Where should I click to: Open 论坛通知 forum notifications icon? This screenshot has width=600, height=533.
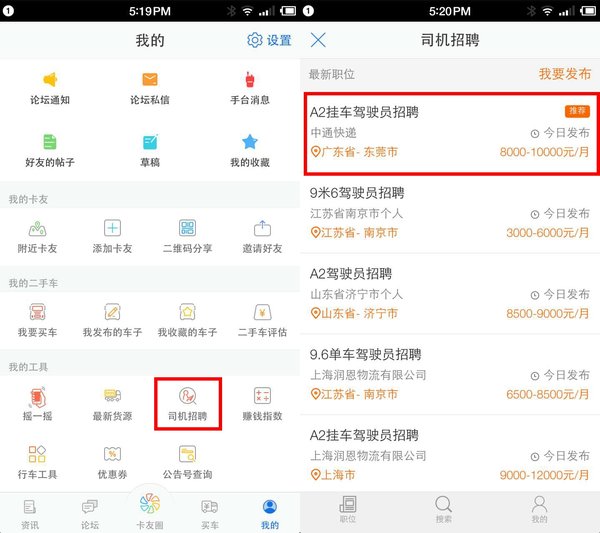pos(50,81)
